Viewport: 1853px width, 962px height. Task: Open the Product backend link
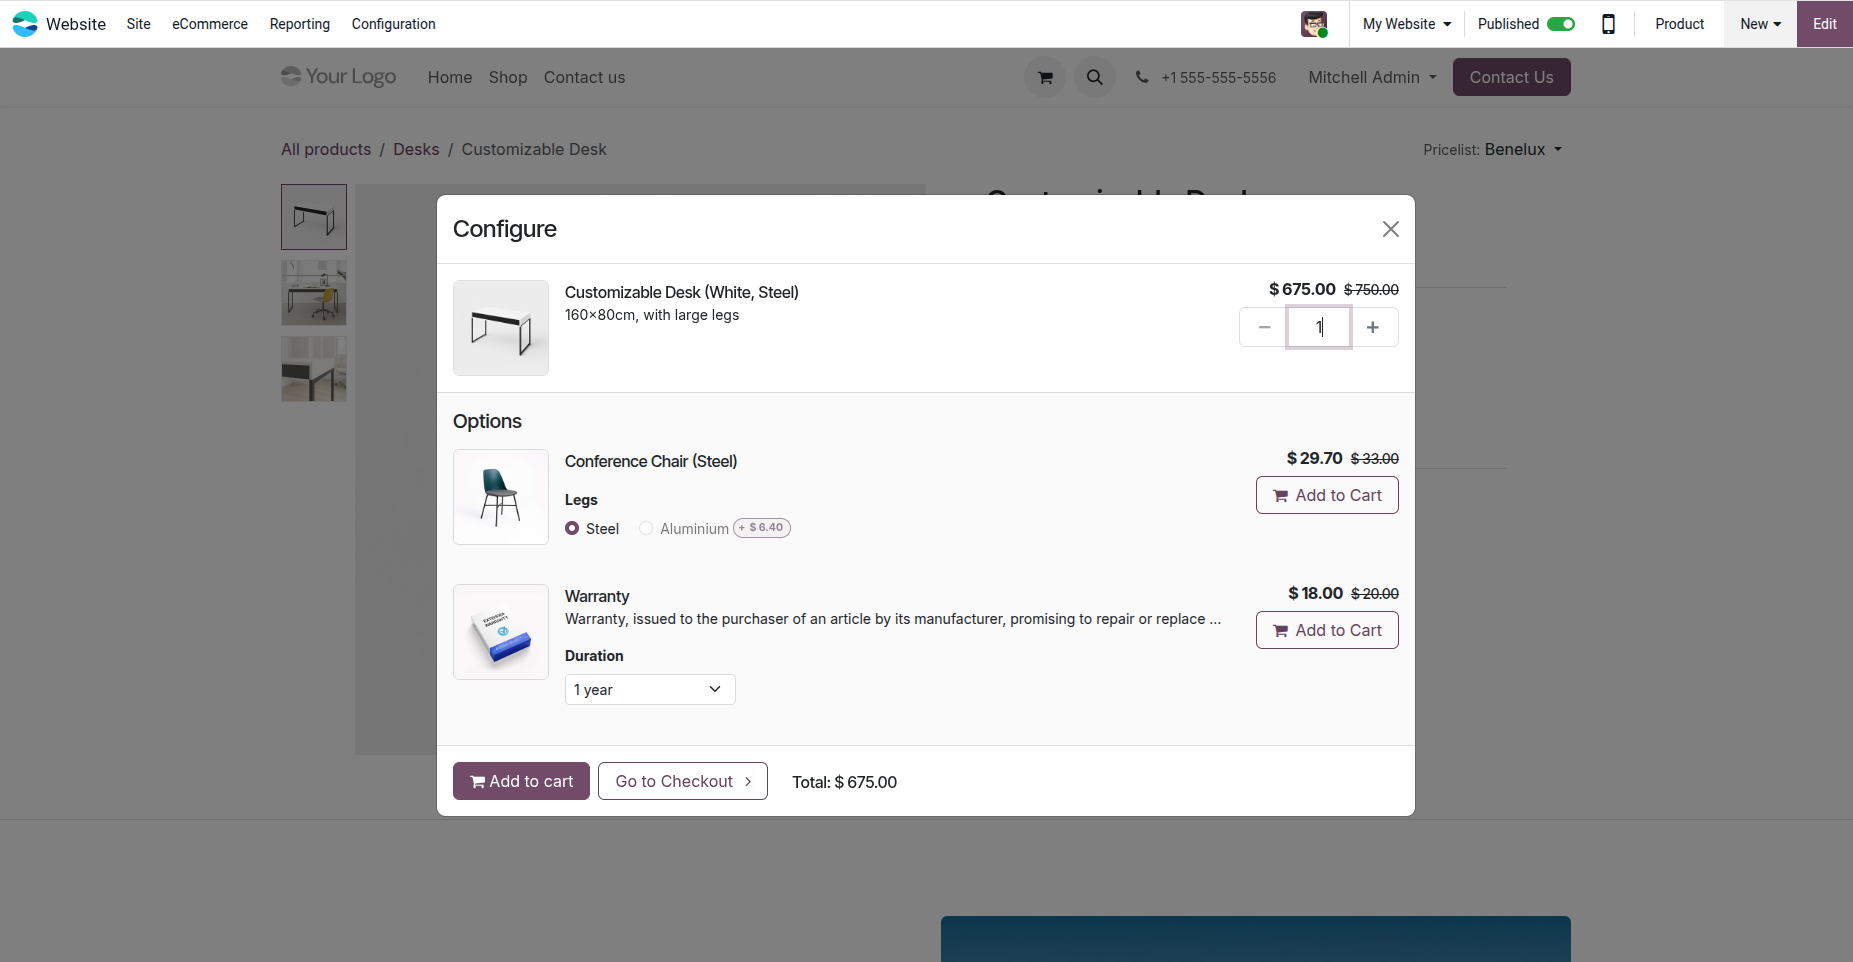(x=1679, y=24)
